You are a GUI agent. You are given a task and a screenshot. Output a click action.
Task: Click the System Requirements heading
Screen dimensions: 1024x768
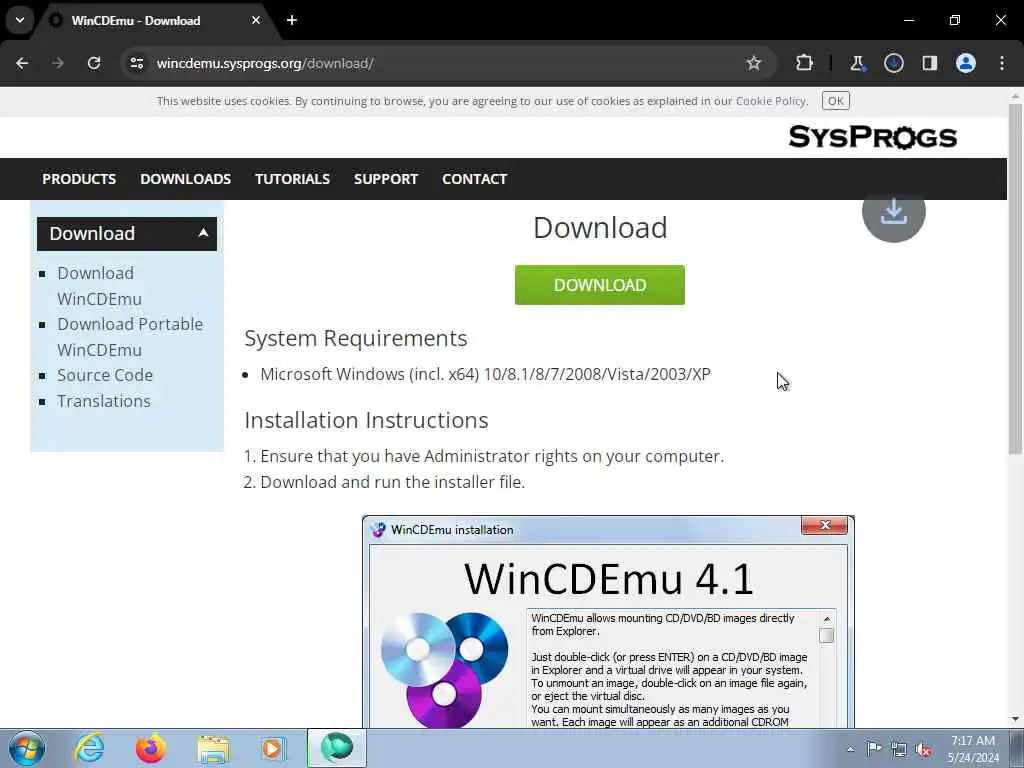click(x=356, y=338)
